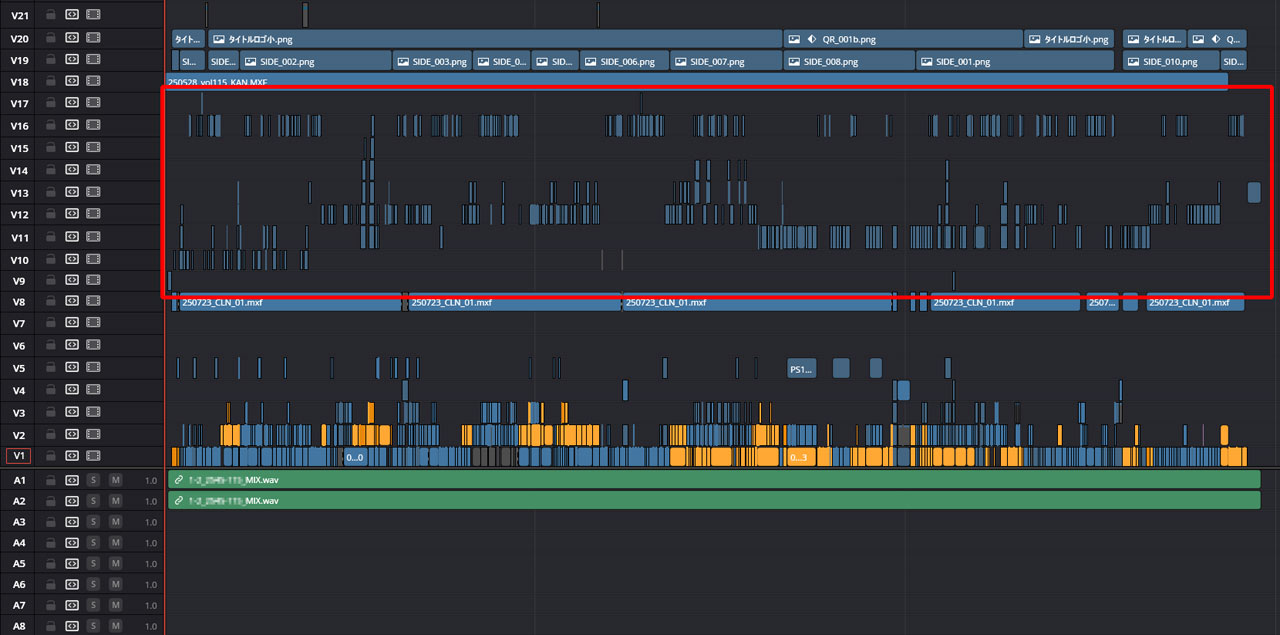
Task: Select the V1 destination track label
Action: coord(18,456)
